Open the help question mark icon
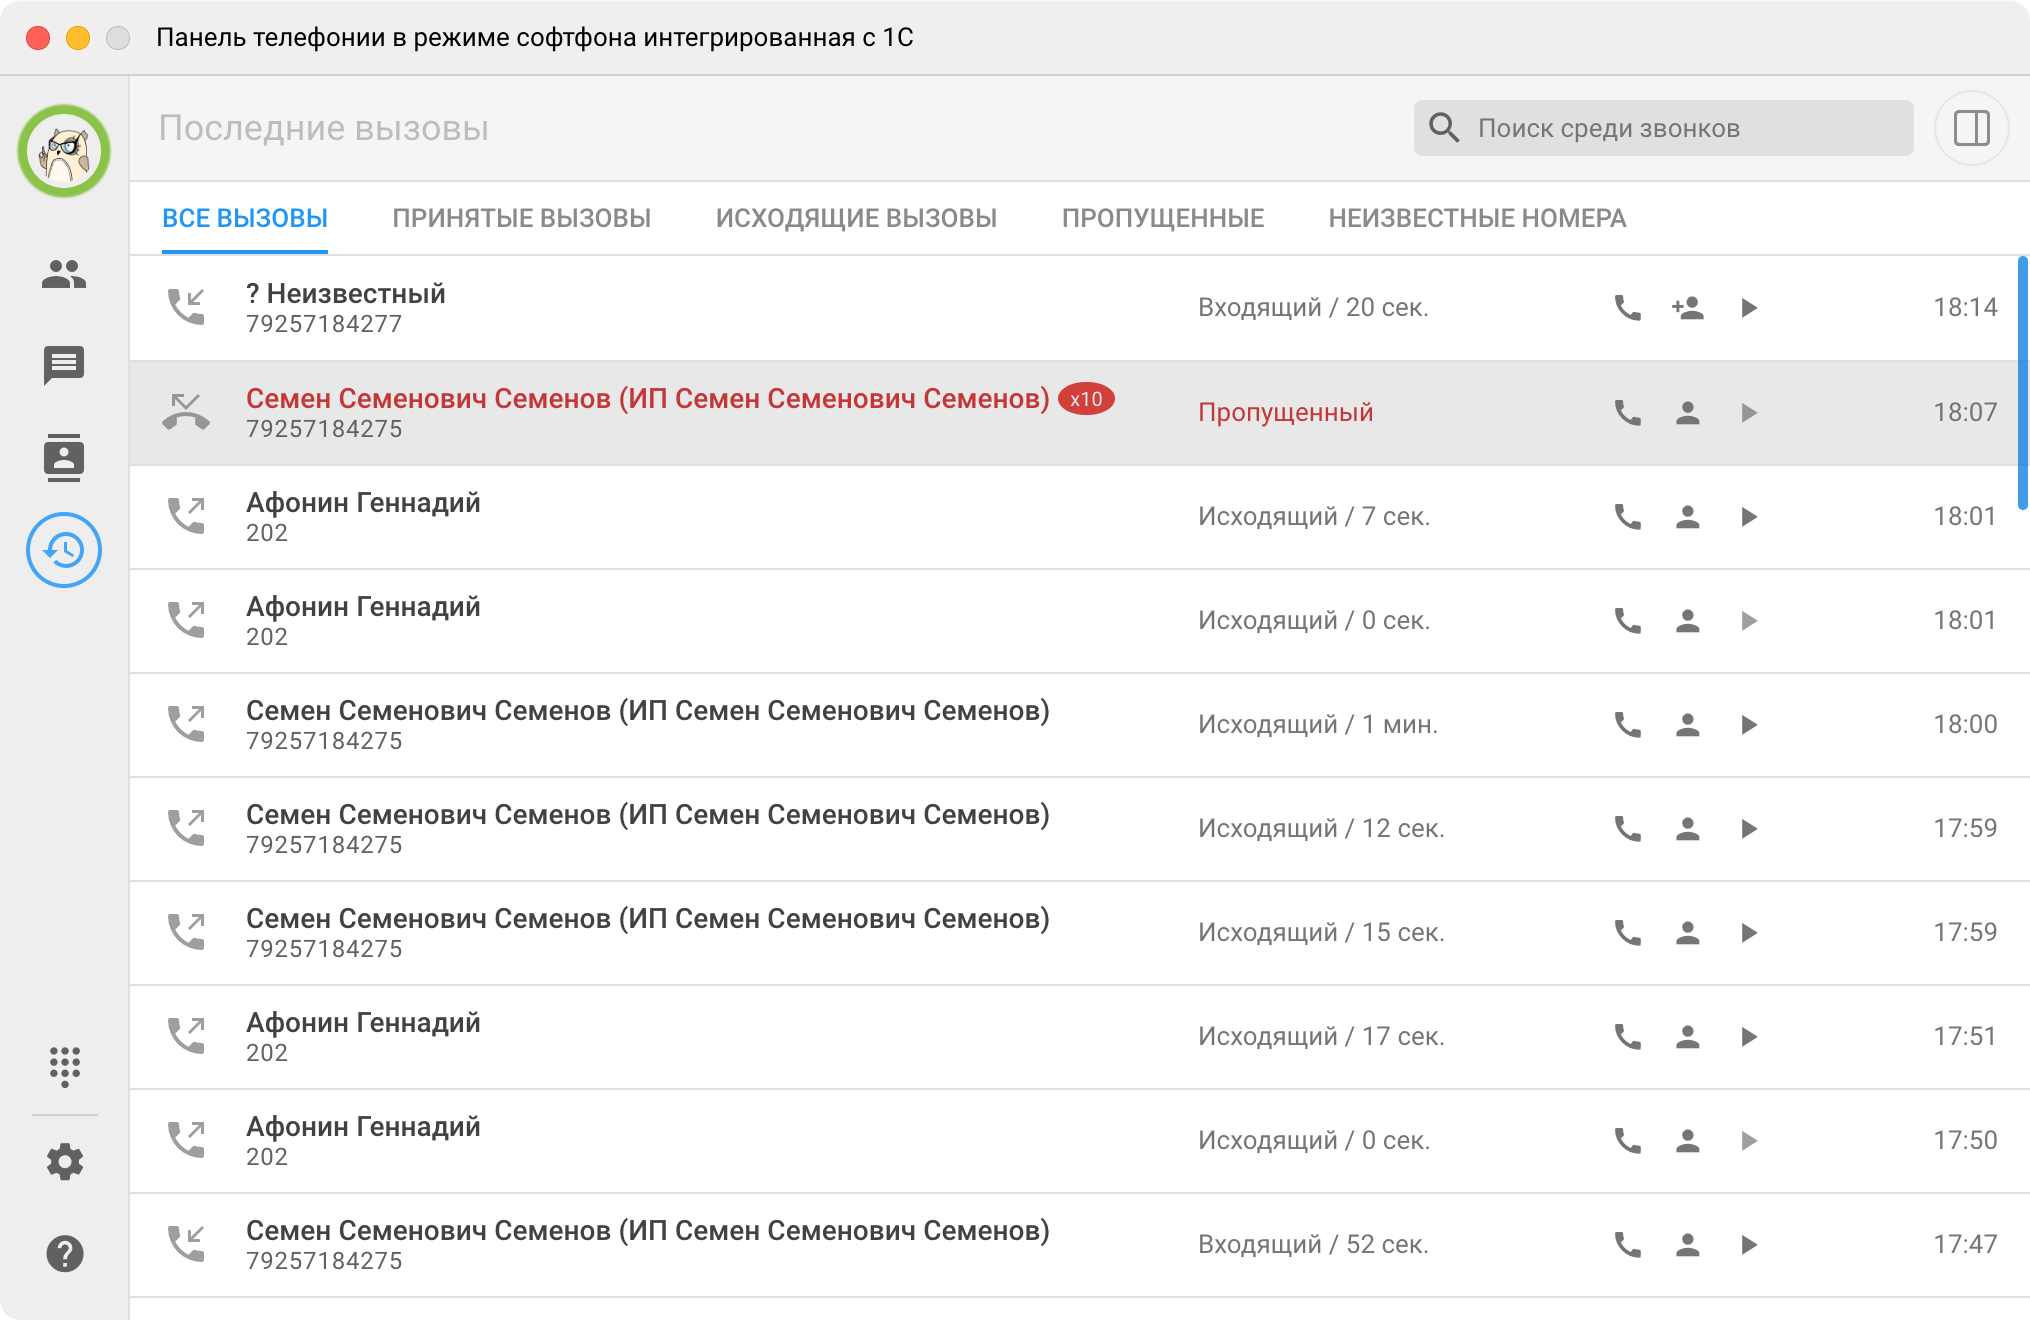This screenshot has height=1320, width=2030. (64, 1253)
